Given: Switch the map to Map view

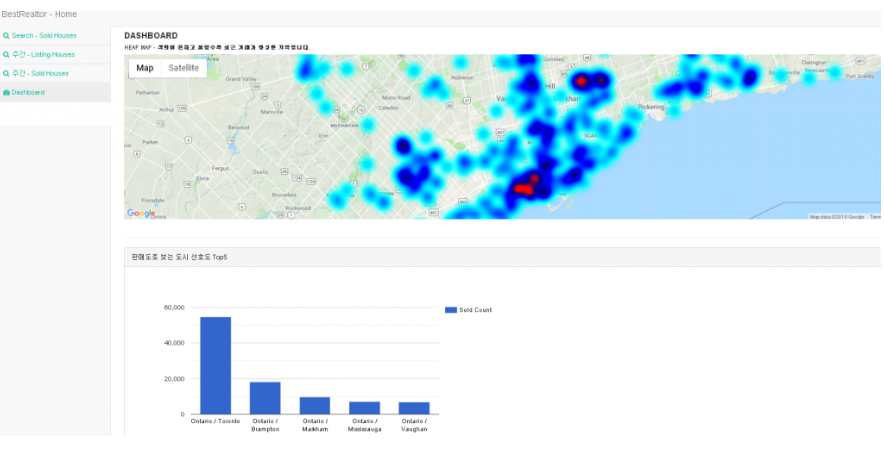Looking at the screenshot, I should pos(145,68).
